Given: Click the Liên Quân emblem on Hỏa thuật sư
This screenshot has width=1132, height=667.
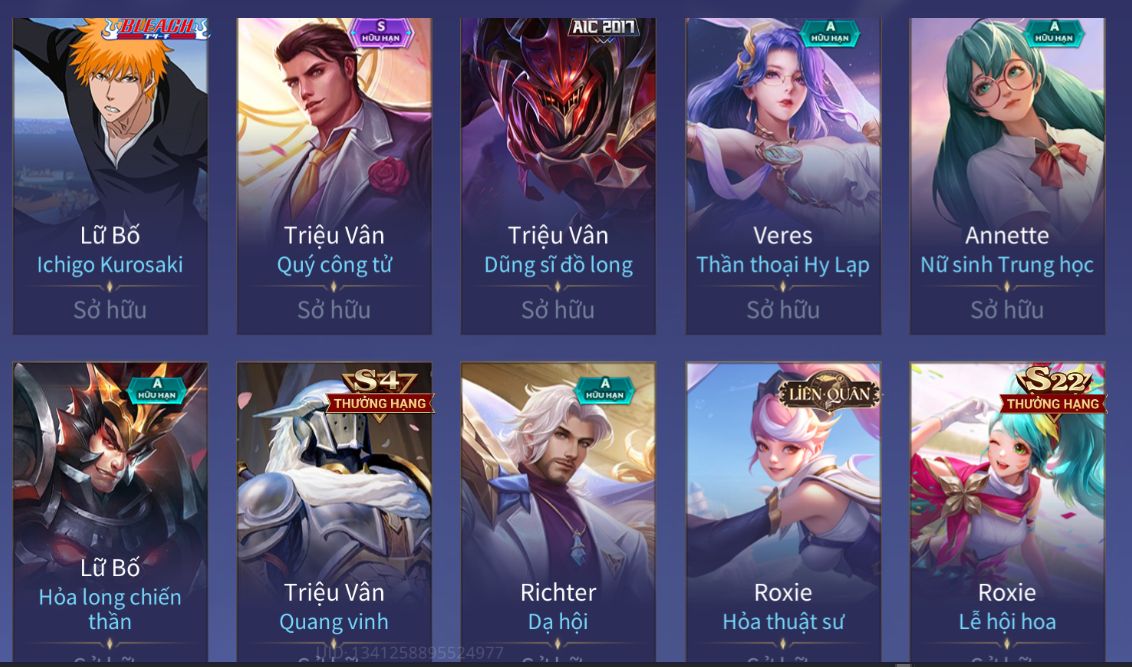Looking at the screenshot, I should (829, 393).
